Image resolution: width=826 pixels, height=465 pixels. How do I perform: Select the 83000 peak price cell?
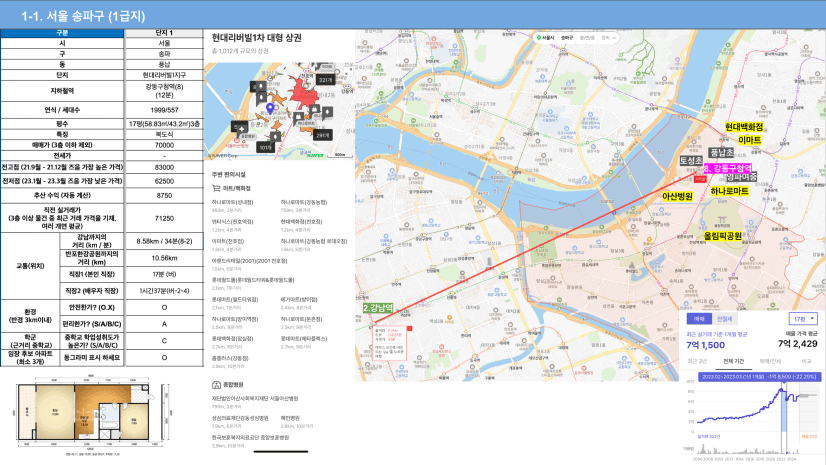pyautogui.click(x=164, y=167)
